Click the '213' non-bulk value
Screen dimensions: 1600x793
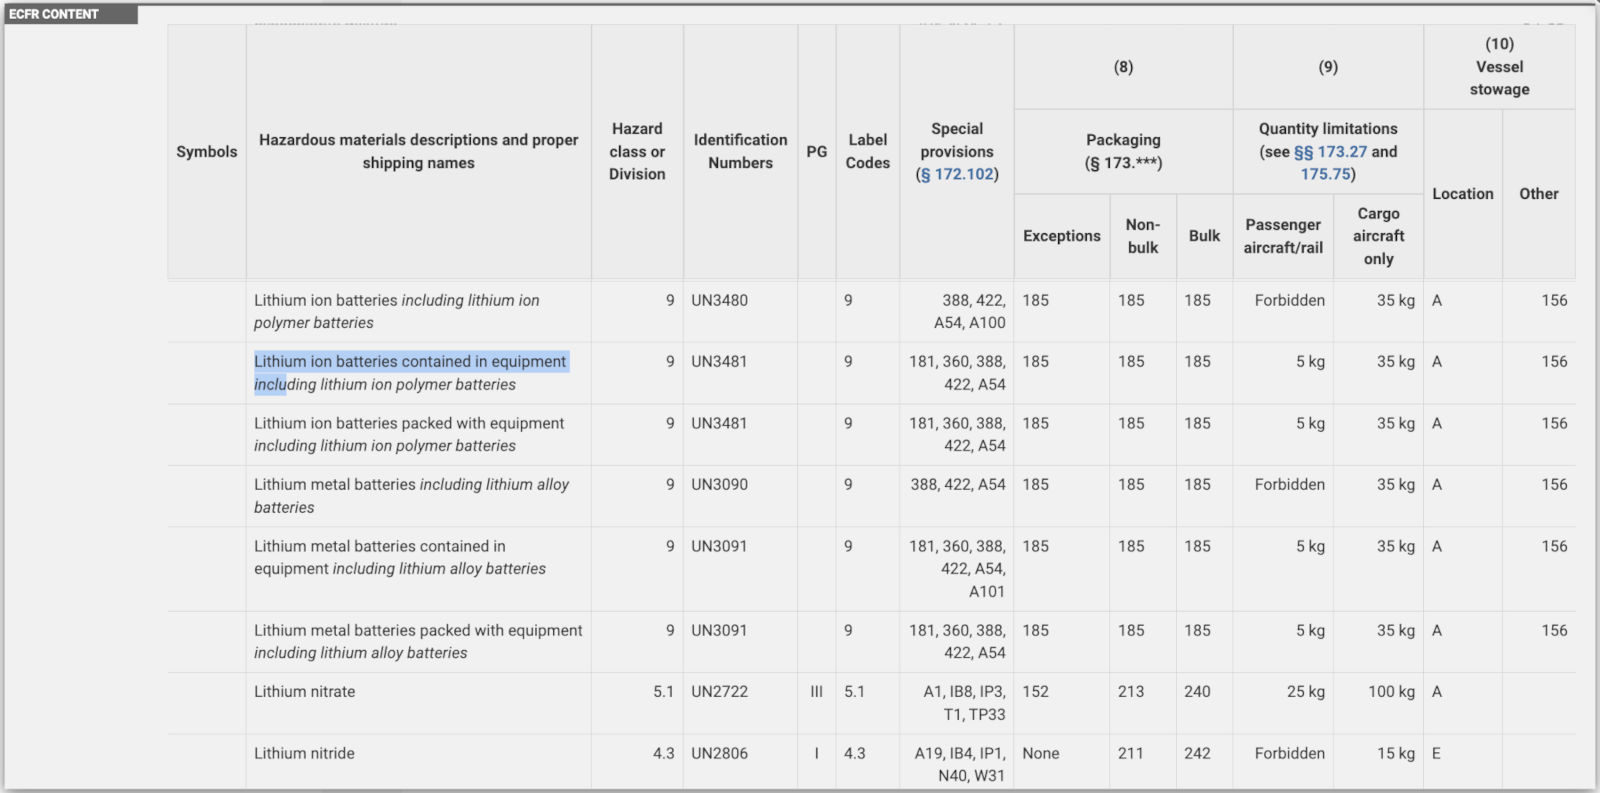click(x=1131, y=692)
